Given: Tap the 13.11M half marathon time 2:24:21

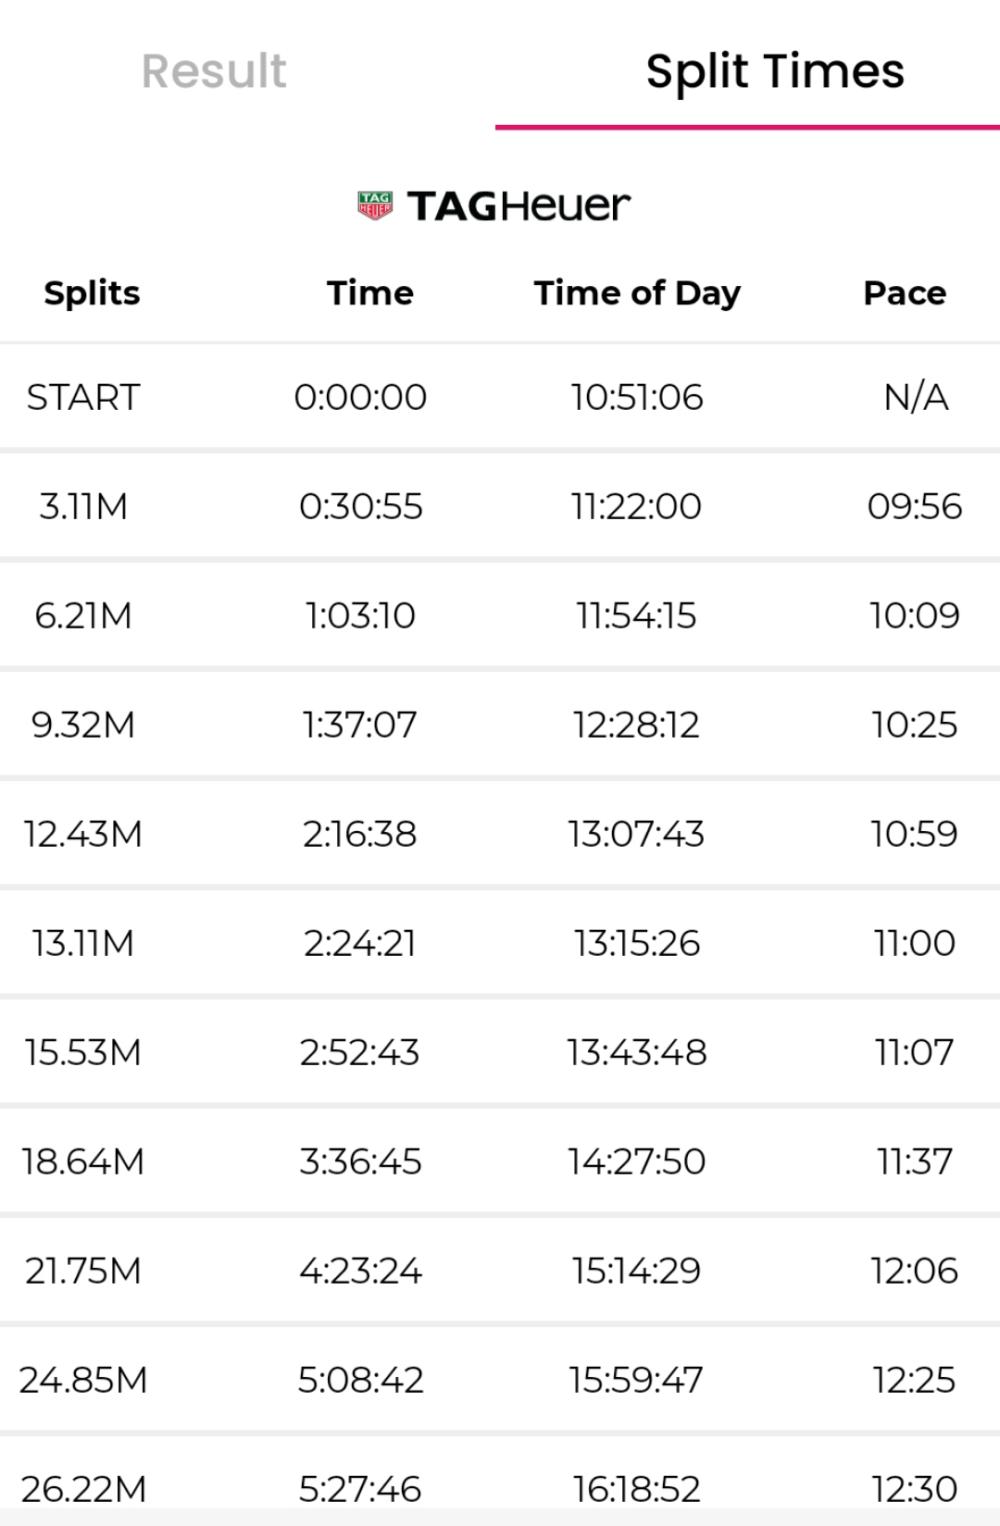Looking at the screenshot, I should point(360,943).
